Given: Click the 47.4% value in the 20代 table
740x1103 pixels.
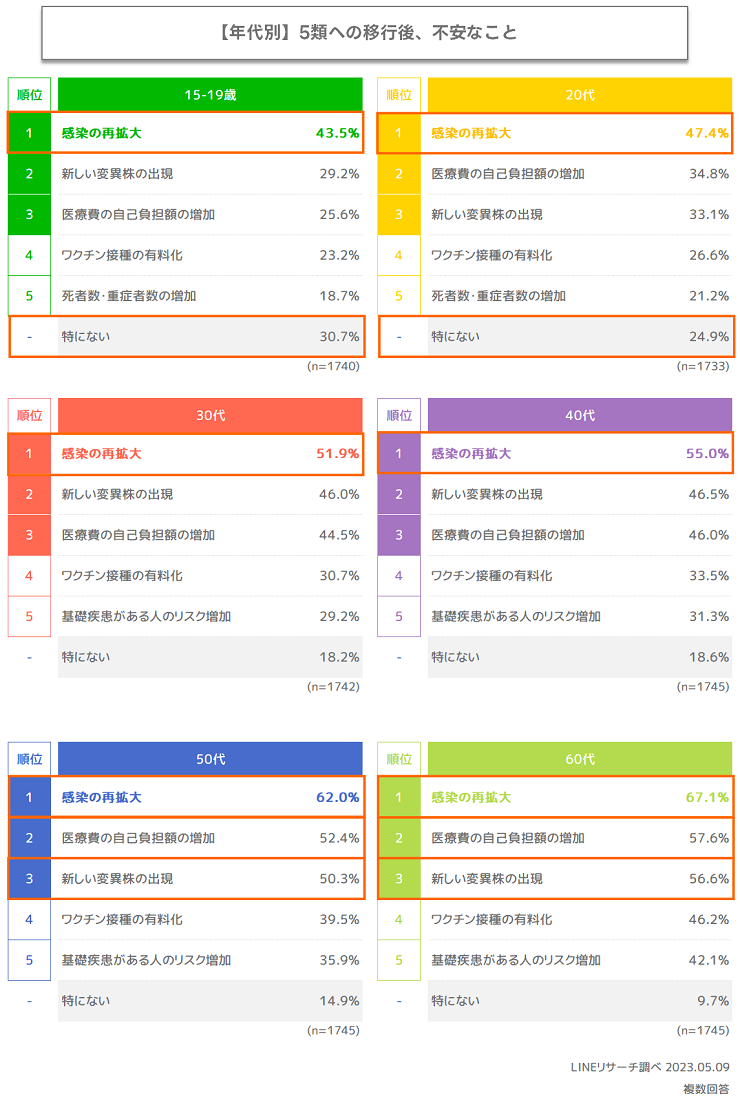Looking at the screenshot, I should pyautogui.click(x=707, y=133).
